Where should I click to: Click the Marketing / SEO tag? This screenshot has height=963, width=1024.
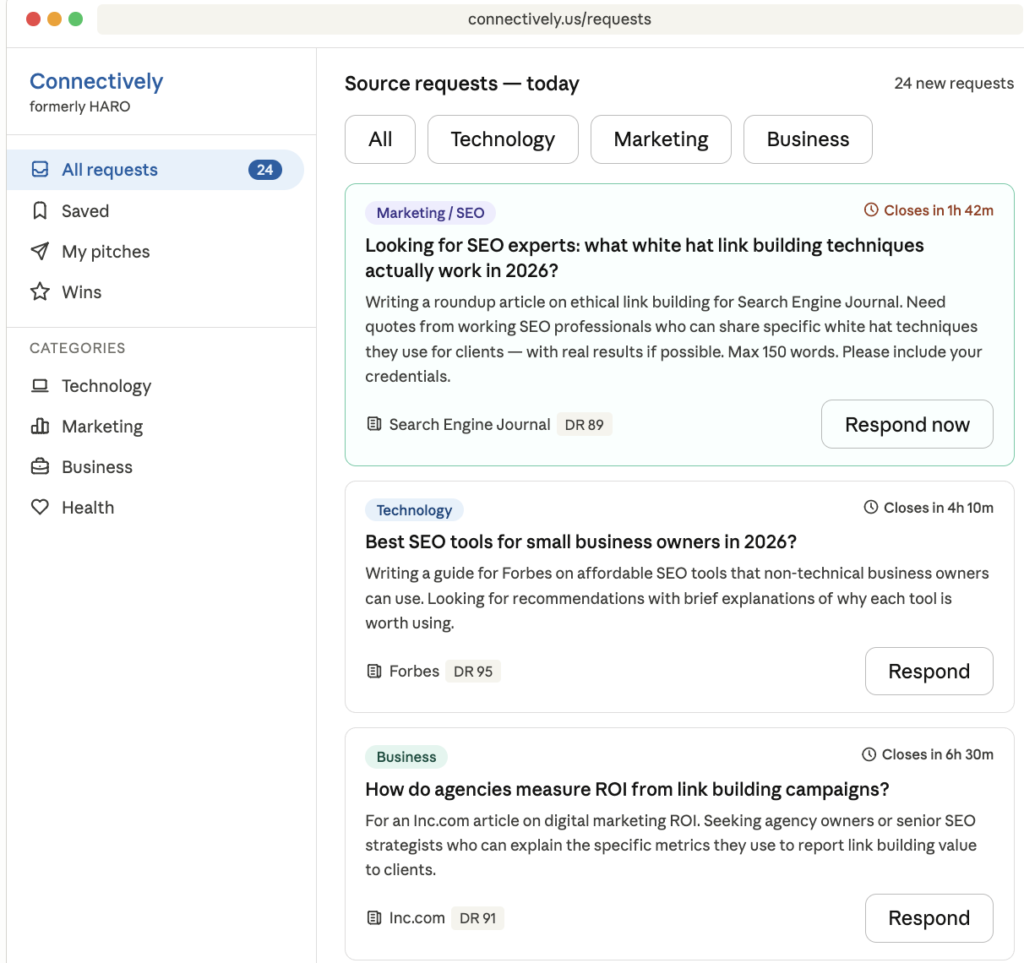click(x=430, y=213)
